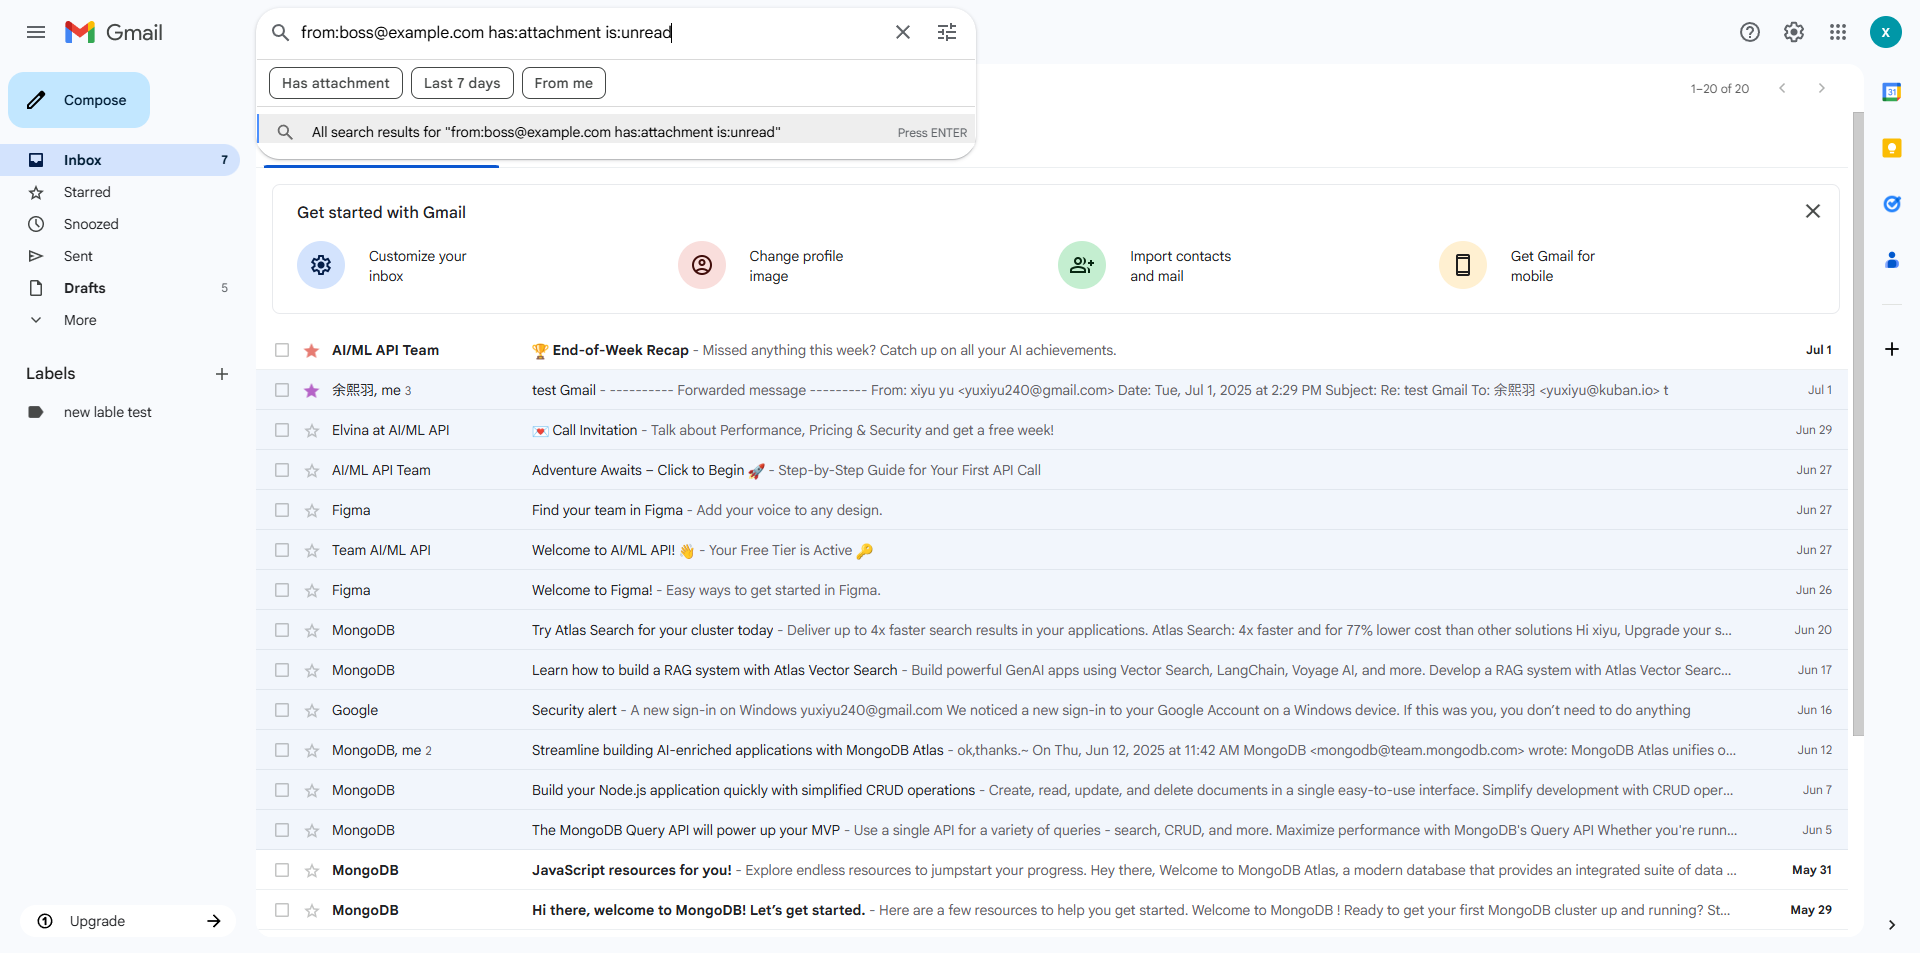Screen dimensions: 1920x953
Task: Click Customize your inbox
Action: click(x=417, y=266)
